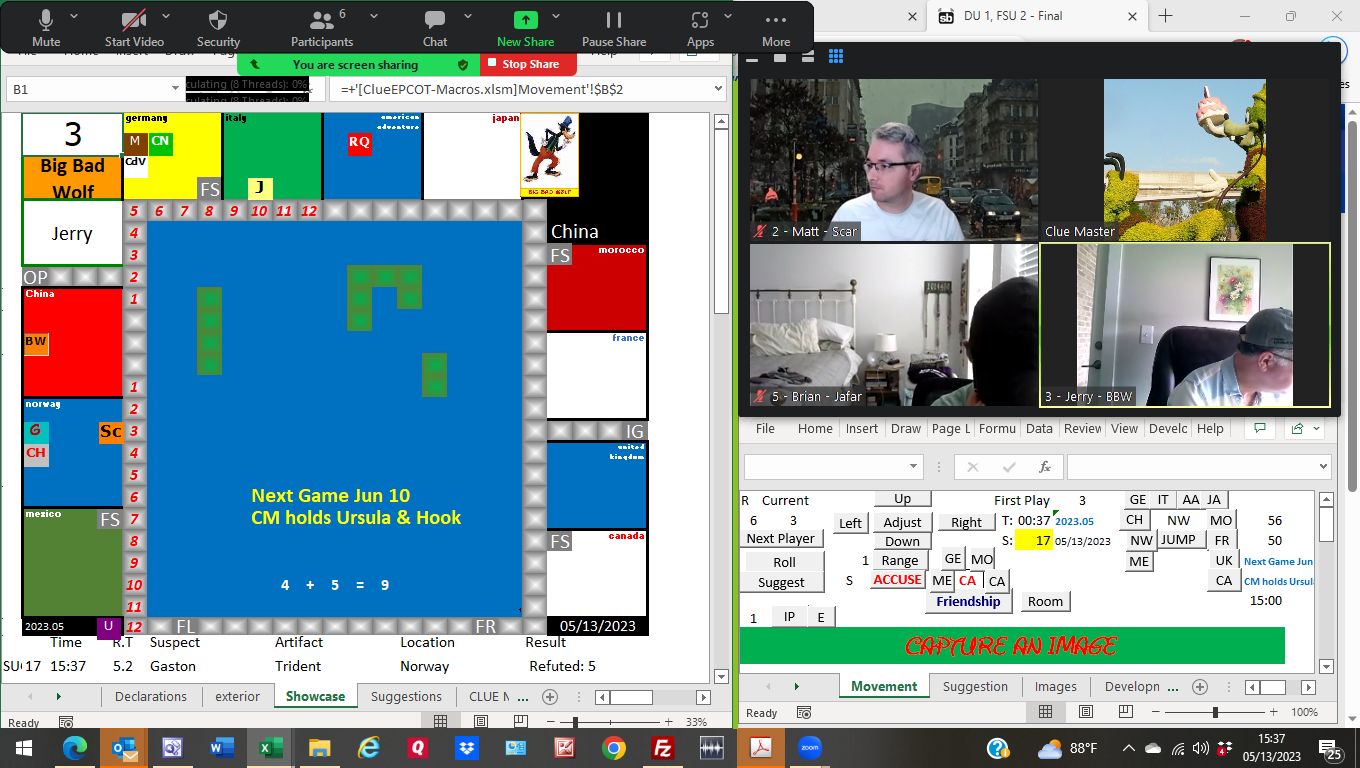Open the Name Box dropdown in right Excel
Image resolution: width=1360 pixels, height=768 pixels.
pos(914,466)
